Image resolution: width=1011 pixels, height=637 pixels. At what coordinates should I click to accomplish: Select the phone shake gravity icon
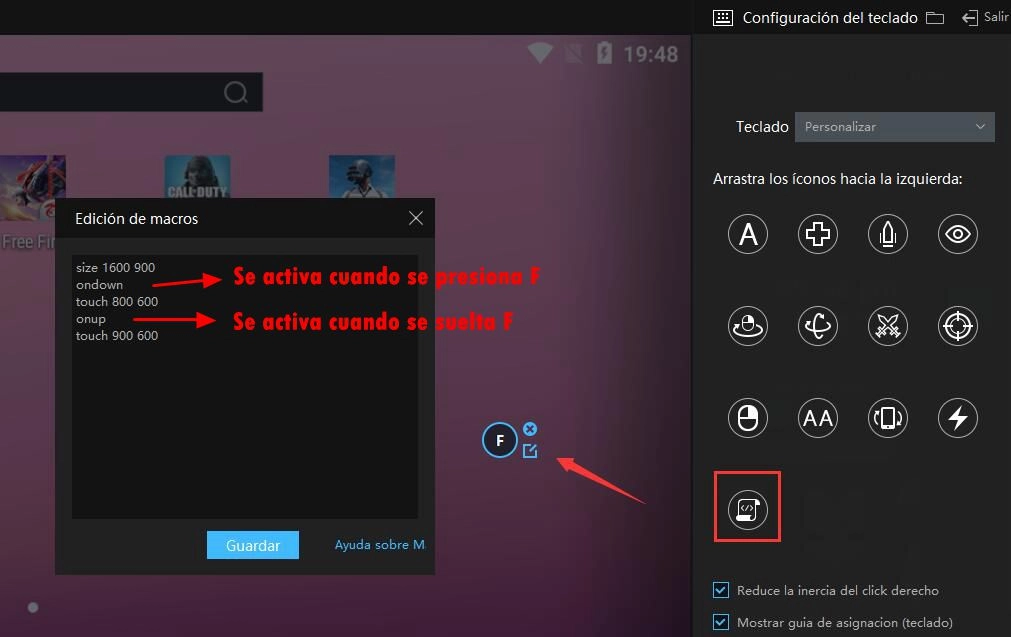point(888,418)
